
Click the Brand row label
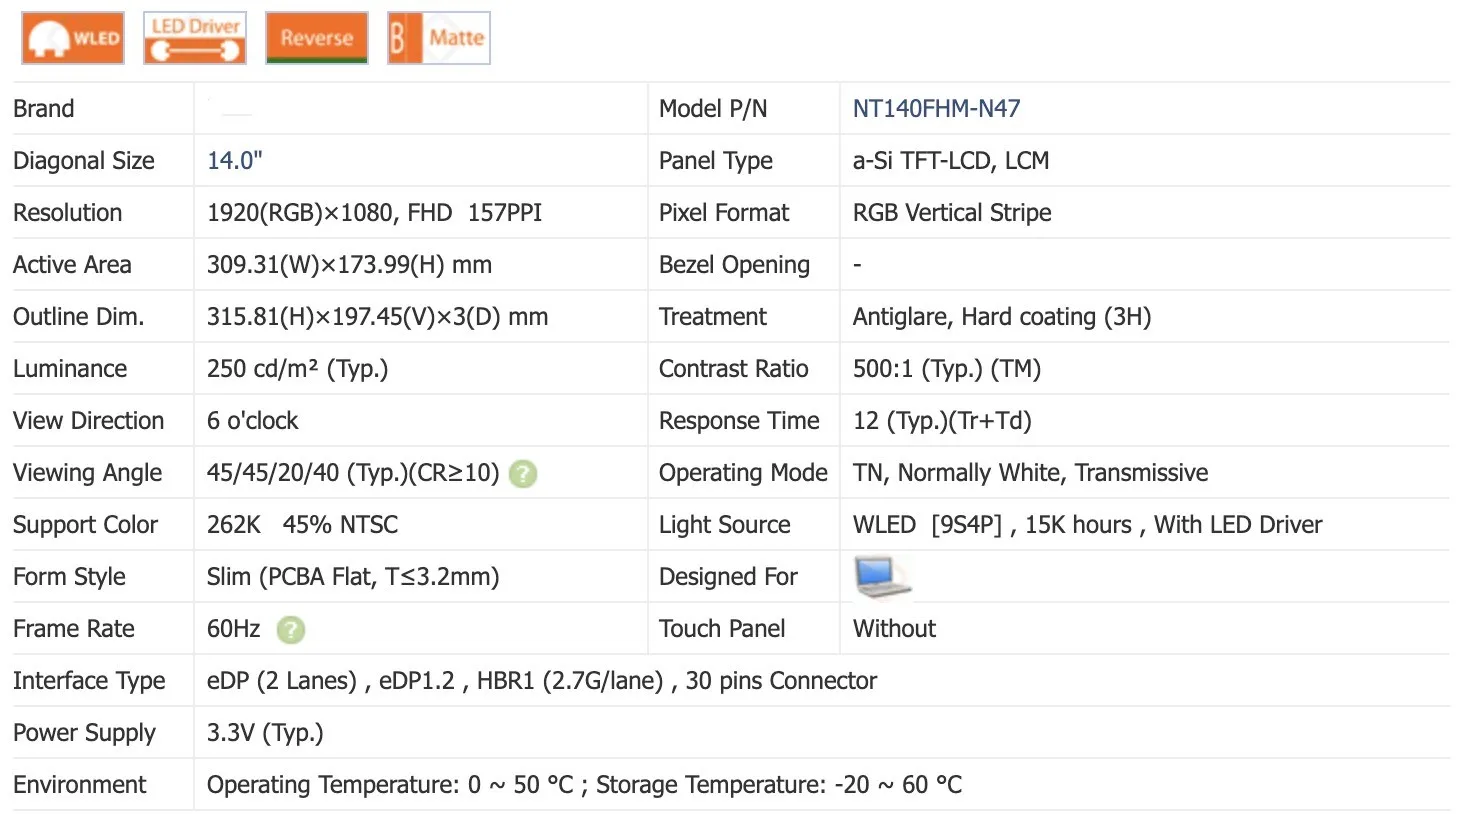43,109
